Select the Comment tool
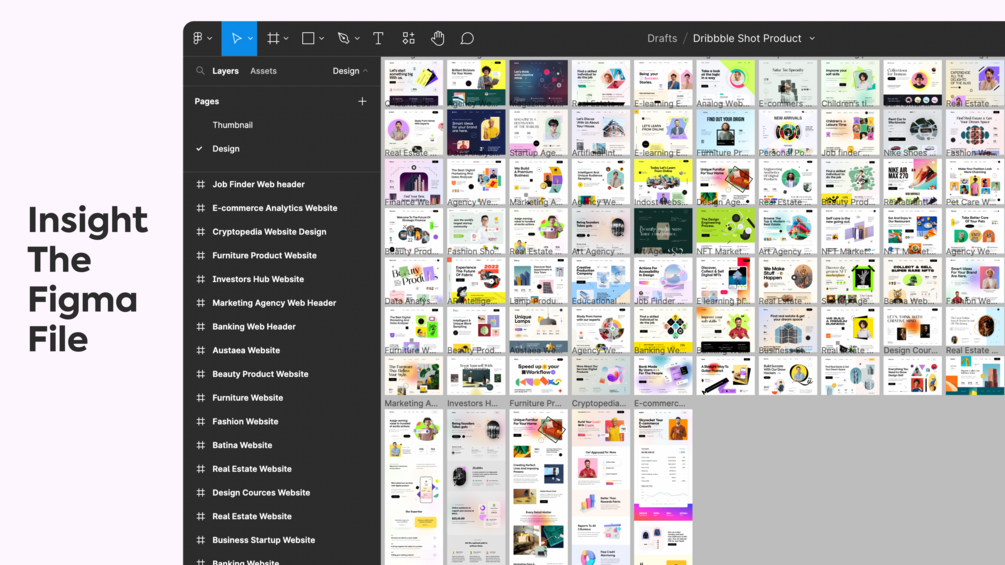This screenshot has height=565, width=1005. coord(467,38)
